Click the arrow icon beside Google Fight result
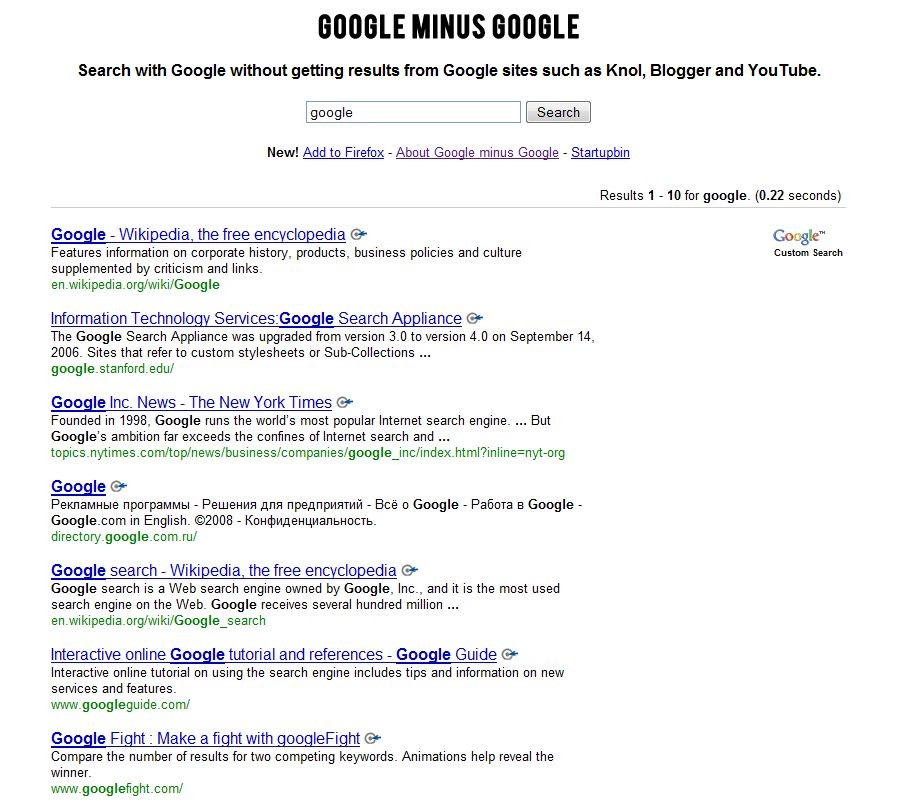909x809 pixels. tap(373, 739)
